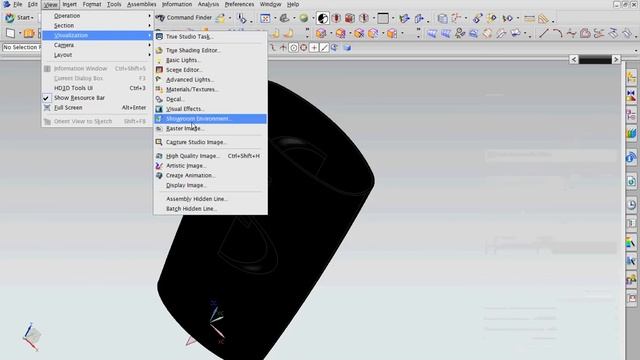
Task: Open dropdown arrow beside gray background icon
Action: pyautogui.click(x=393, y=18)
